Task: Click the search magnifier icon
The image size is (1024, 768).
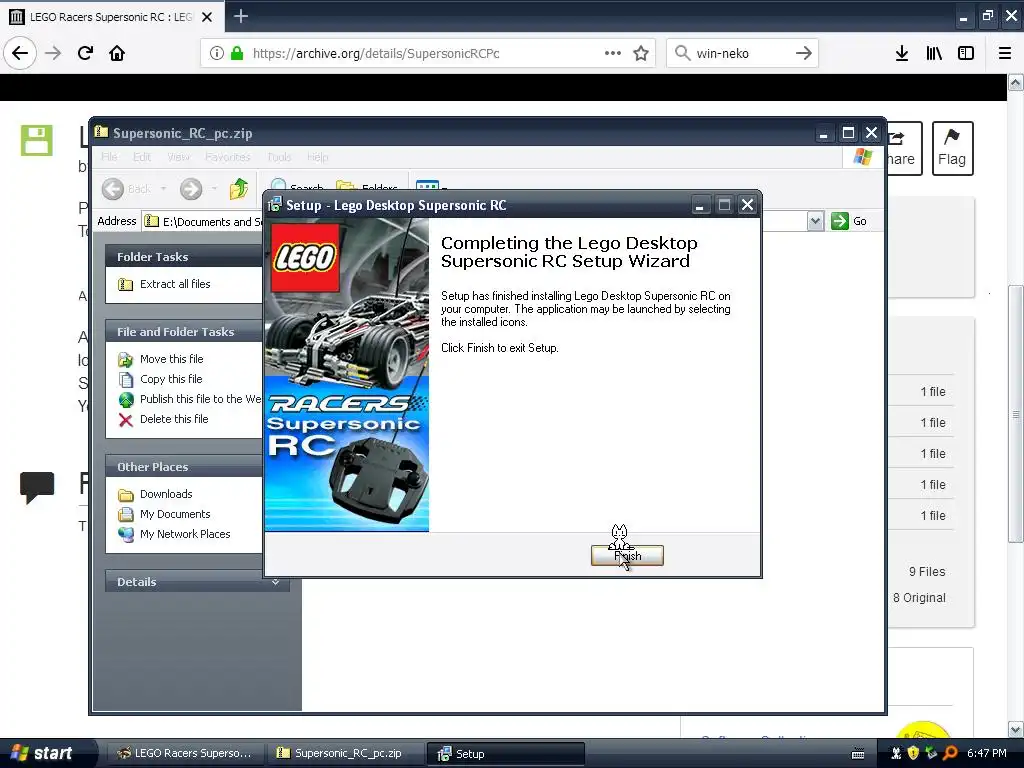Action: (x=682, y=53)
